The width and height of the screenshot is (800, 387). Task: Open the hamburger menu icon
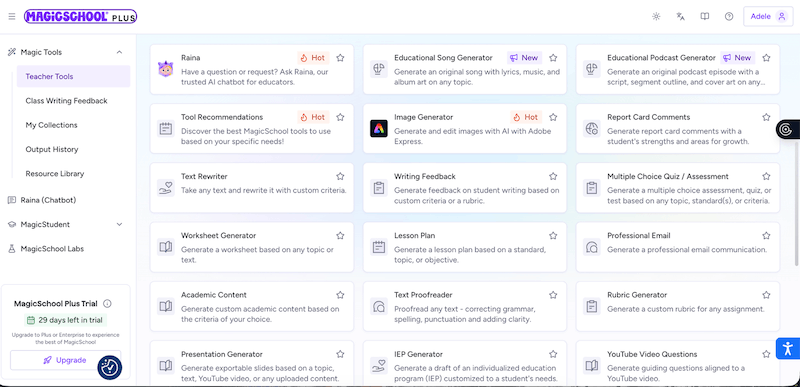pos(12,16)
